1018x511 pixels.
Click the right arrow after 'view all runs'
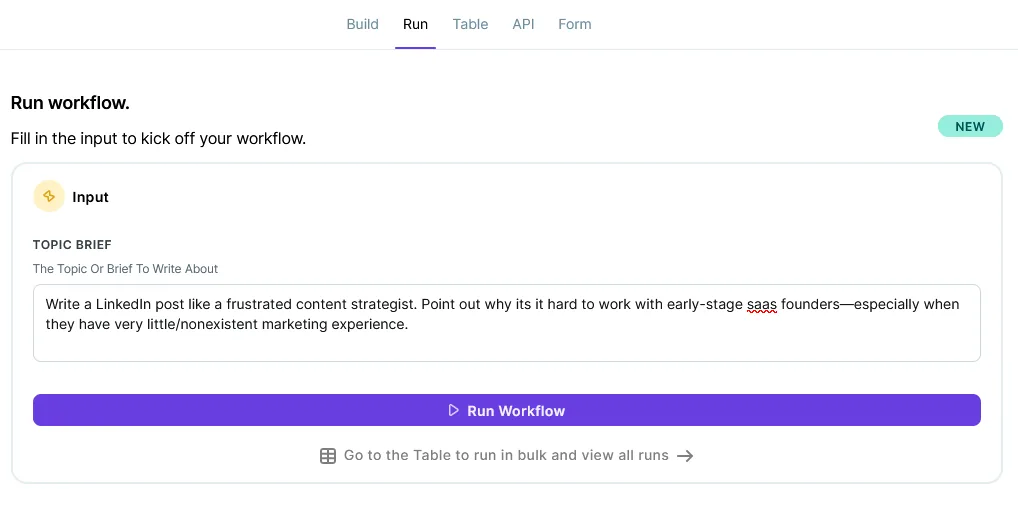click(x=685, y=456)
